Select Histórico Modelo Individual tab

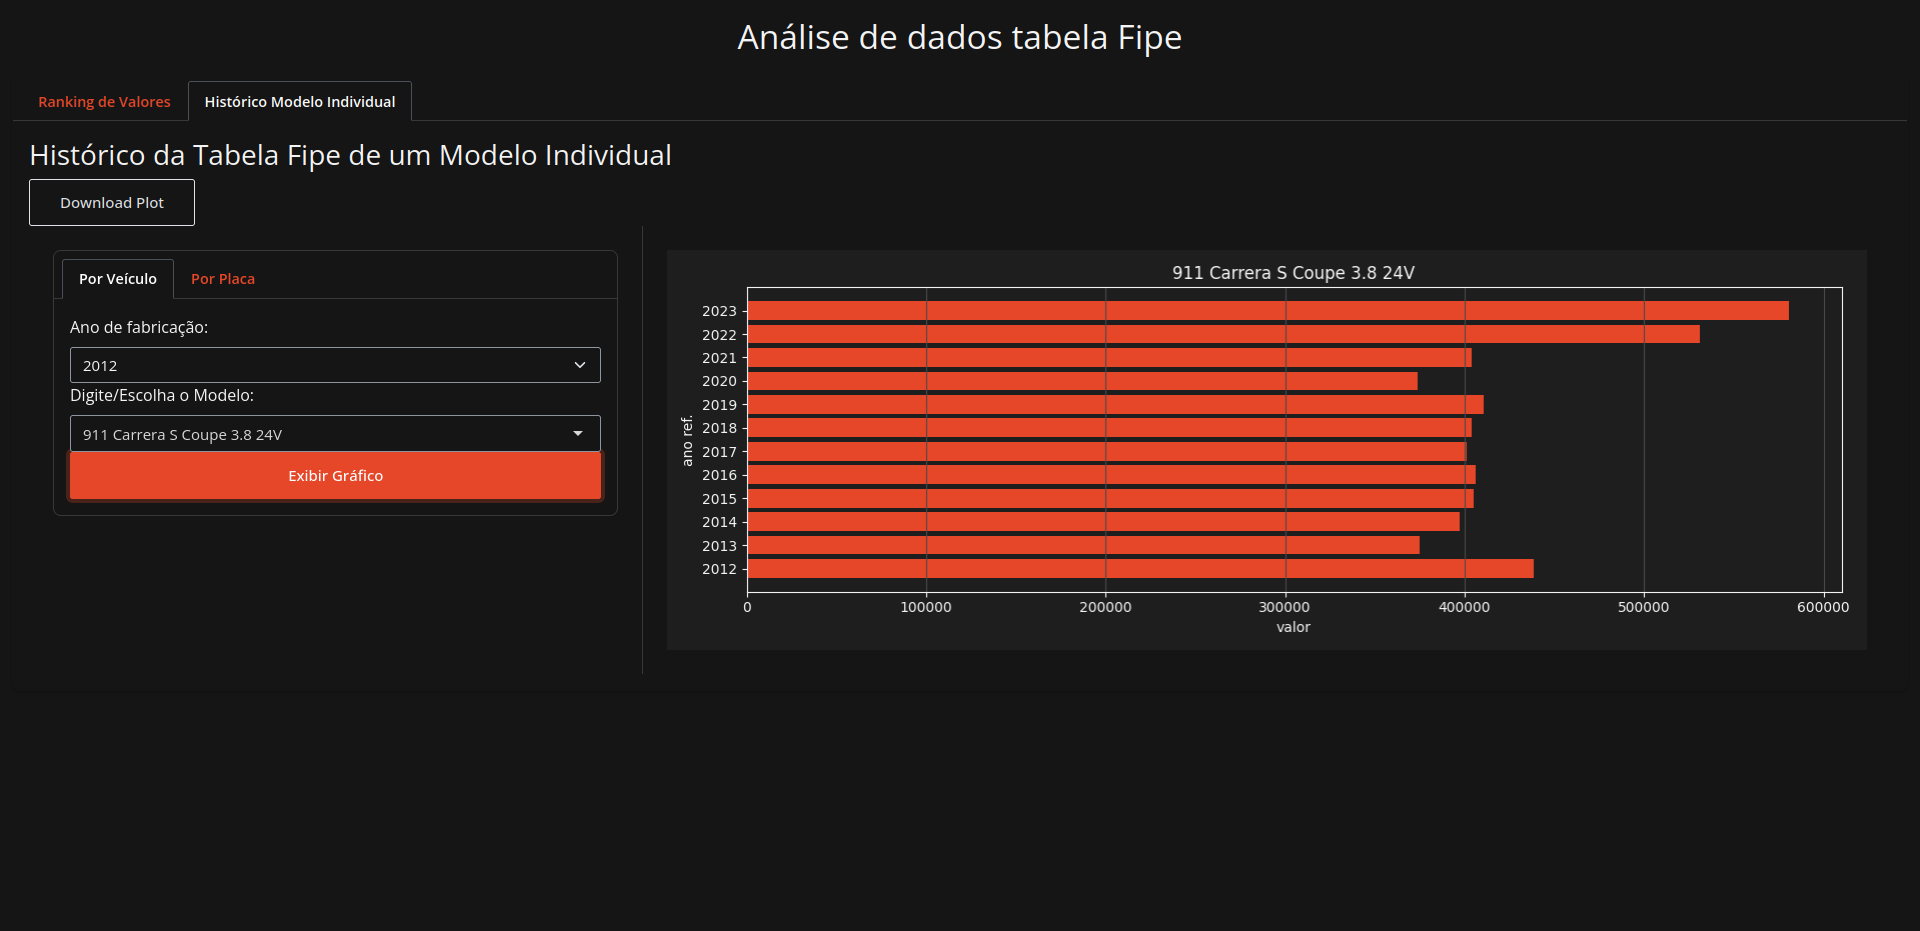pyautogui.click(x=300, y=102)
